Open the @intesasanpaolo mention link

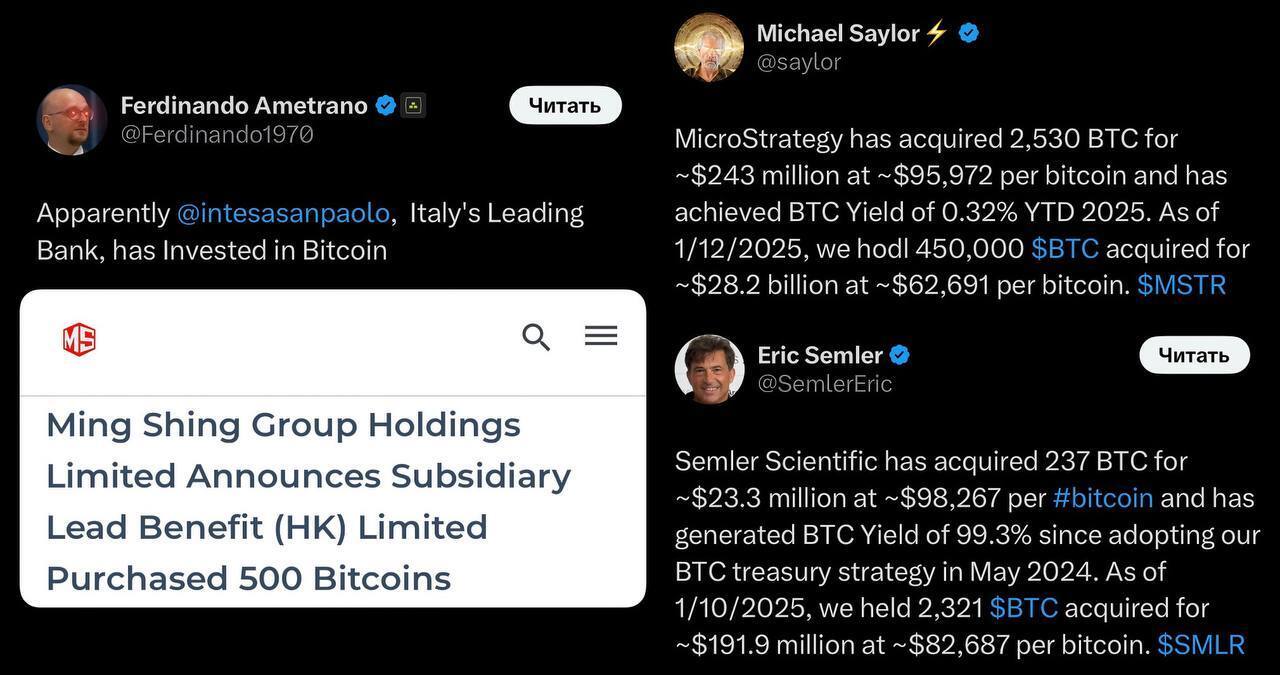tap(283, 212)
